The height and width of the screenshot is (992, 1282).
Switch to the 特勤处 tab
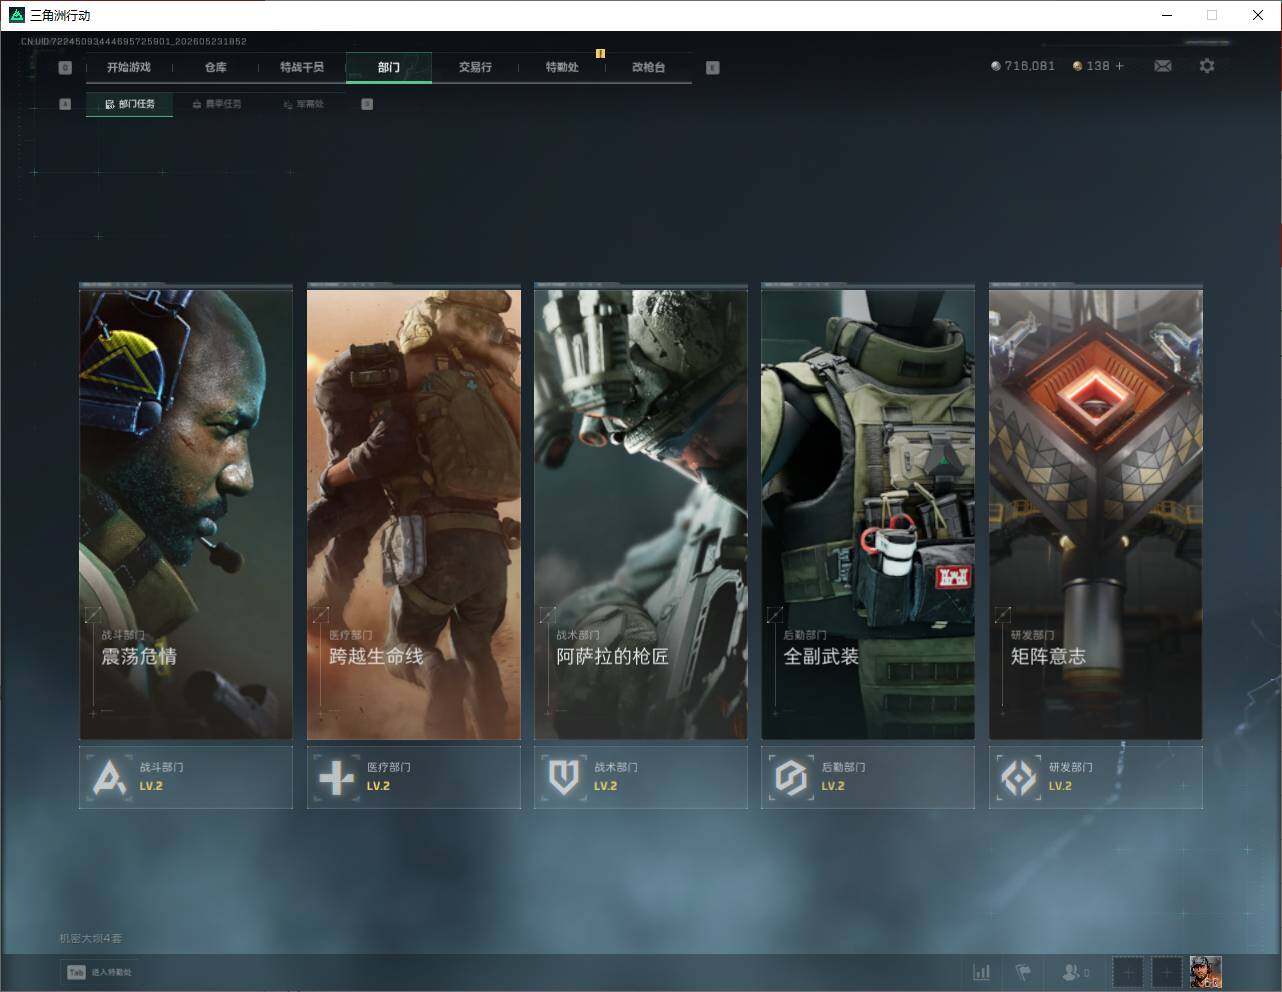pos(562,67)
